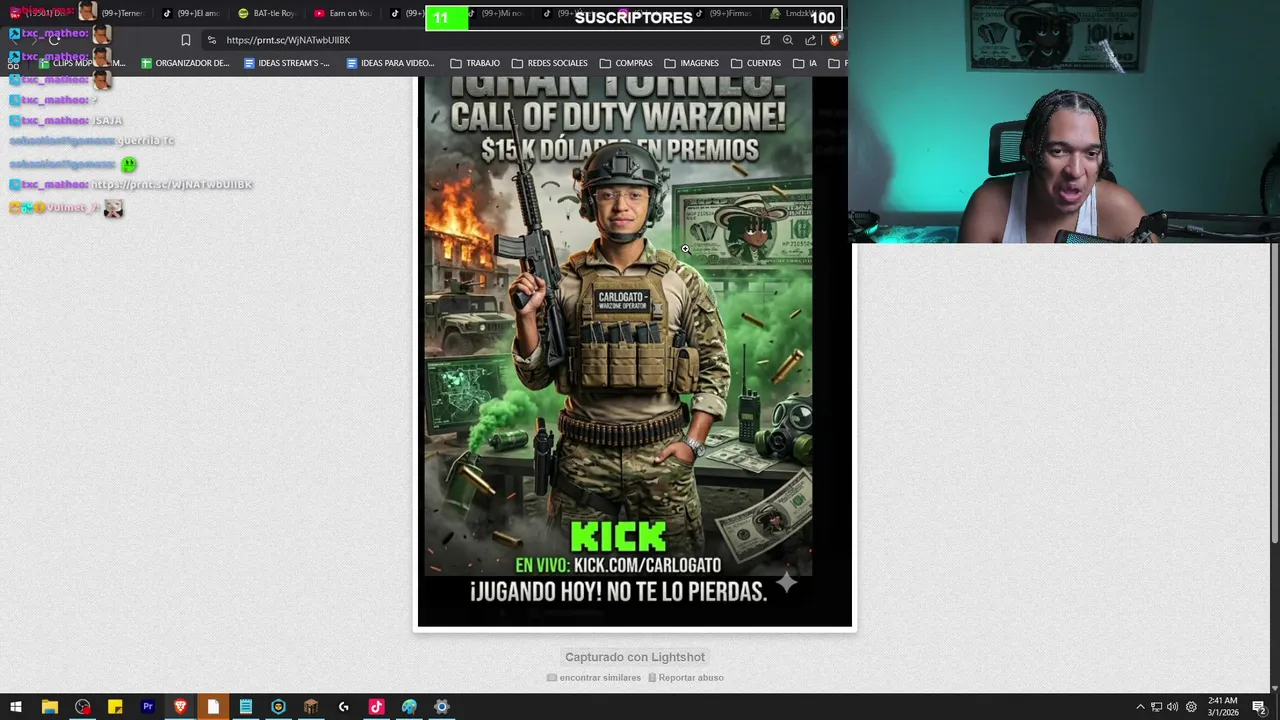Click the page vertical scrollbar
The height and width of the screenshot is (720, 1280).
(1274, 393)
